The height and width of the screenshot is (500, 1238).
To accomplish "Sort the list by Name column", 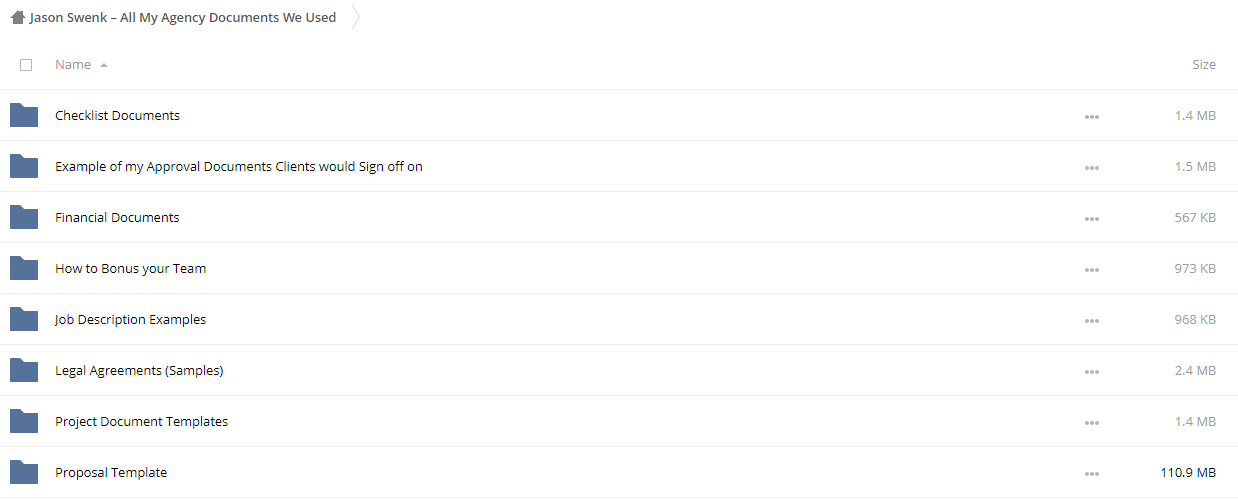I will (73, 65).
